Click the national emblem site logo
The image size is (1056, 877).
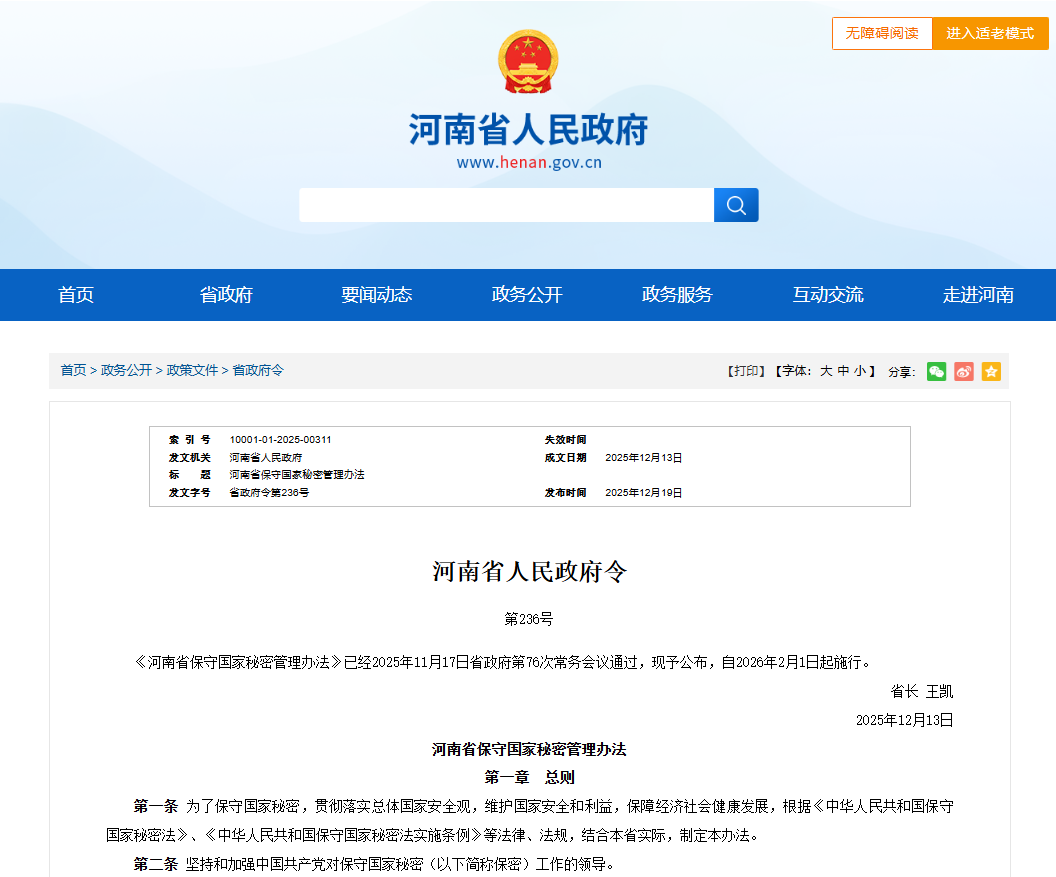click(528, 60)
